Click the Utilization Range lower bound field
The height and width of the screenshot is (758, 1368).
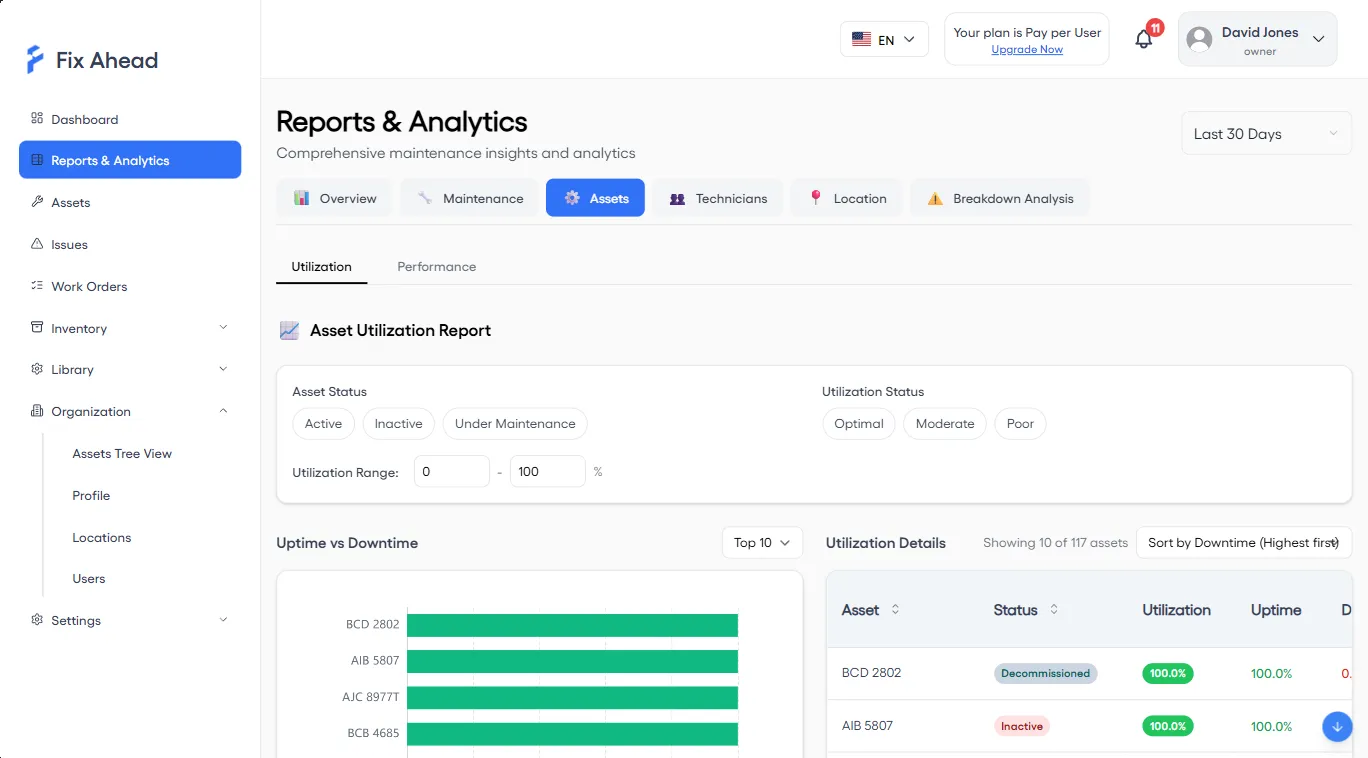451,470
